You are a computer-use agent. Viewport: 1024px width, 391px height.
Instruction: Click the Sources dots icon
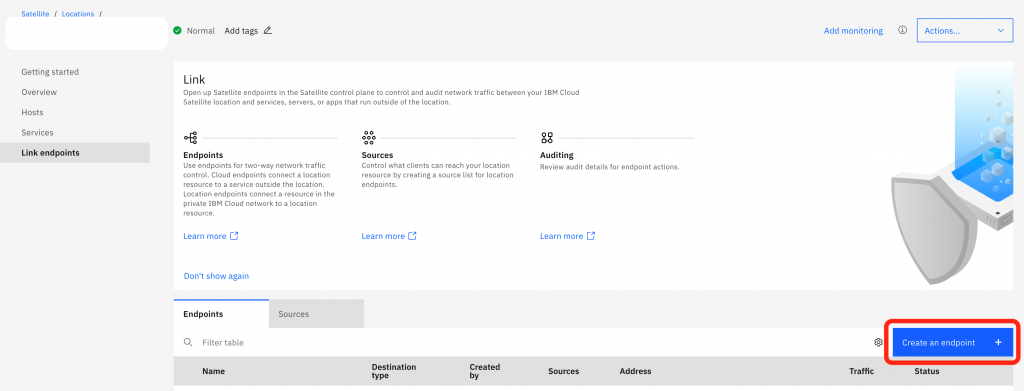(368, 138)
